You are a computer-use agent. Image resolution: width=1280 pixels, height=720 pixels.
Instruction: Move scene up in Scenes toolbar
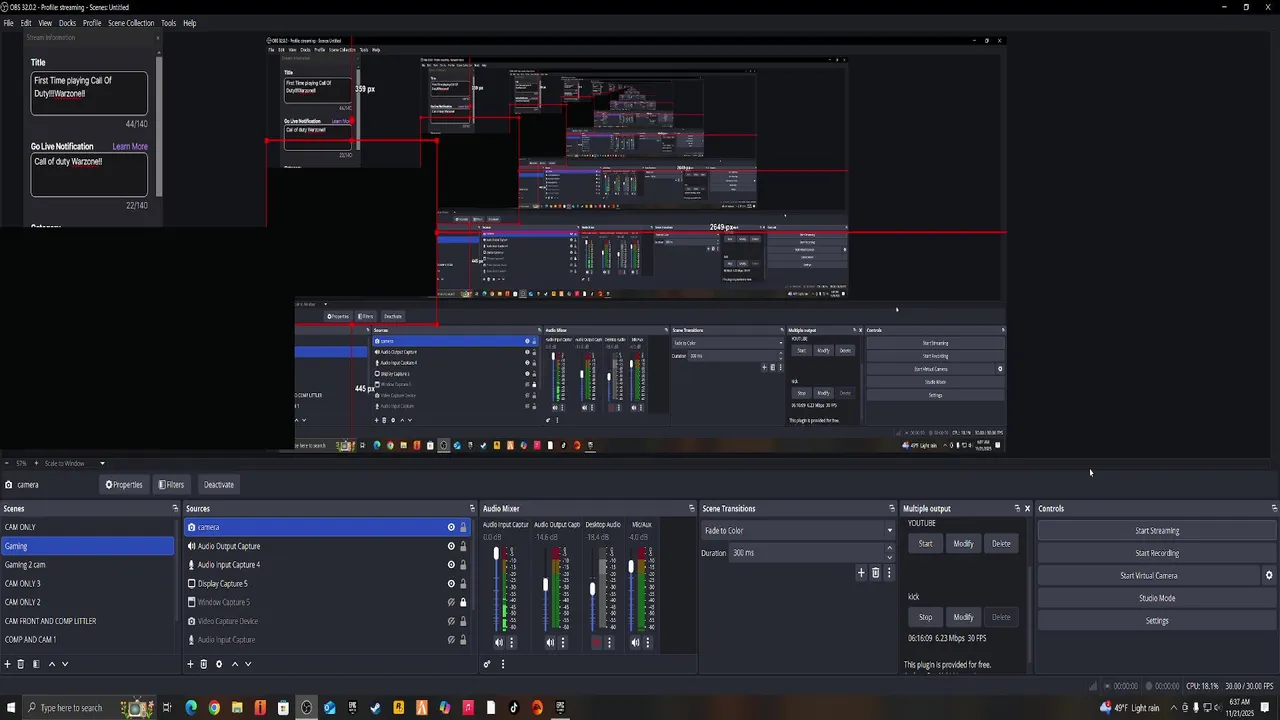click(52, 664)
